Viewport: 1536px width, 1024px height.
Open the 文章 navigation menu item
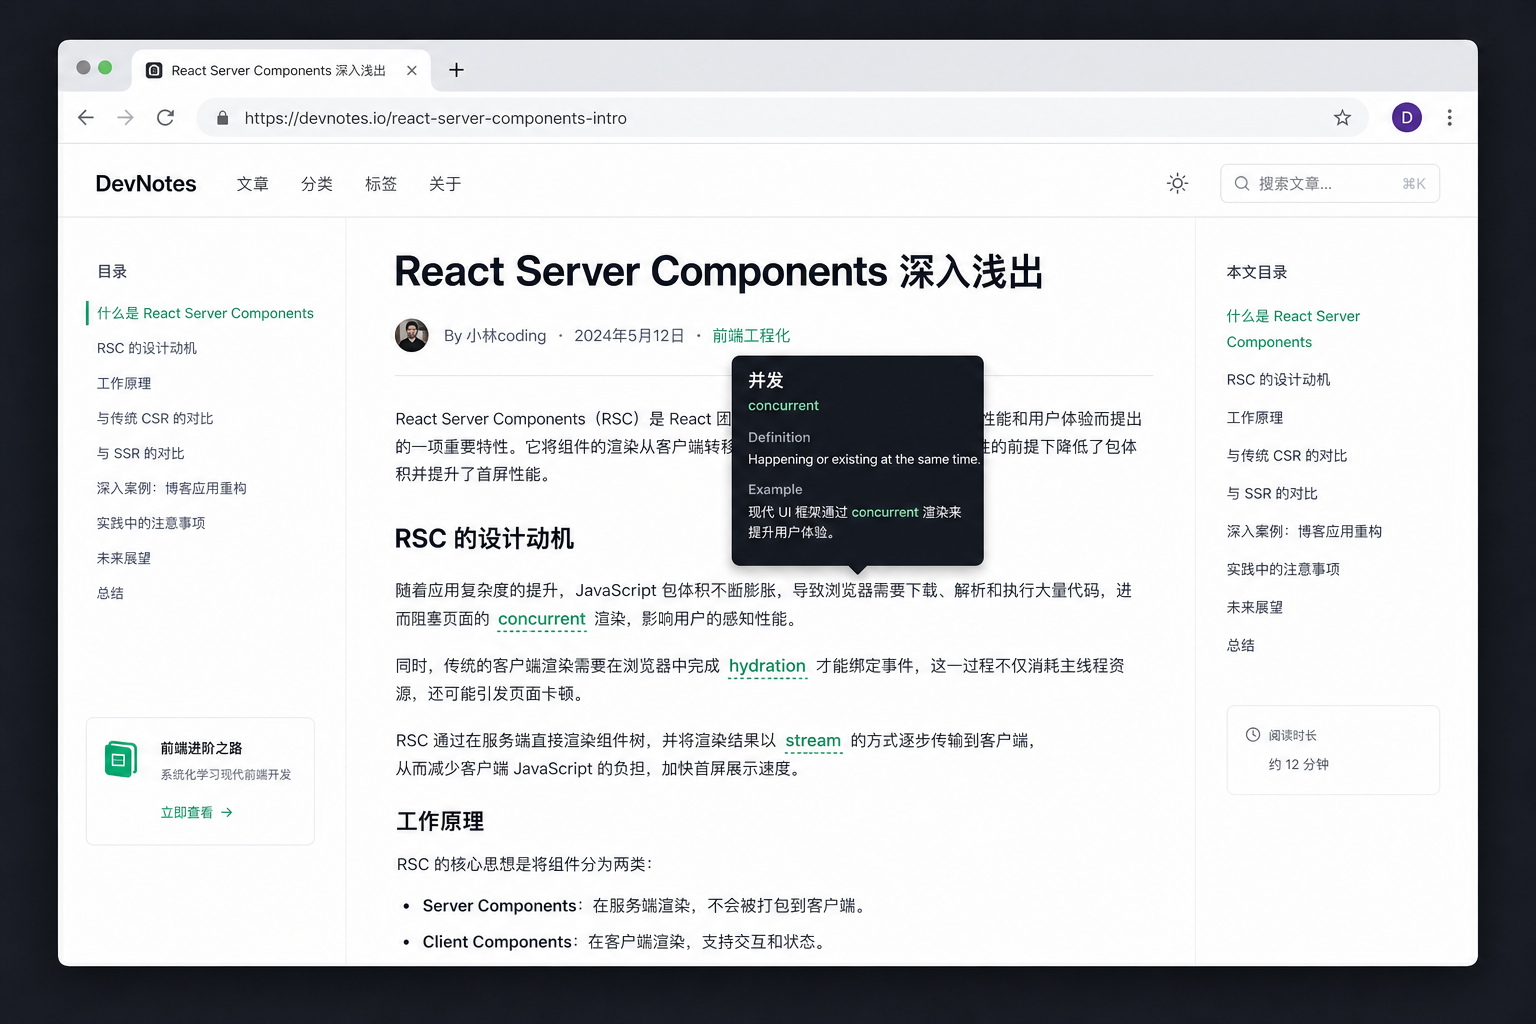tap(253, 184)
